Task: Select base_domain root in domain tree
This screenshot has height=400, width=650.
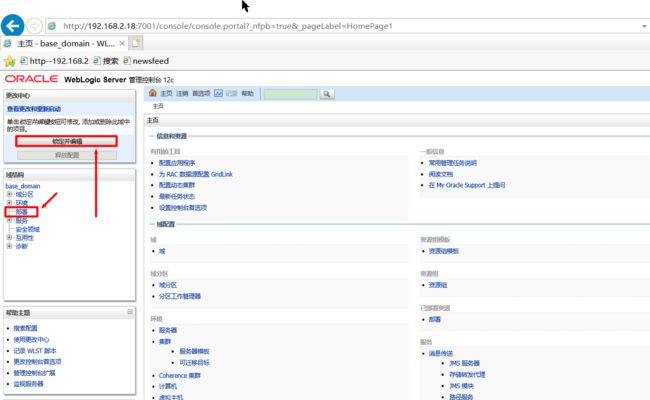Action: [23, 186]
